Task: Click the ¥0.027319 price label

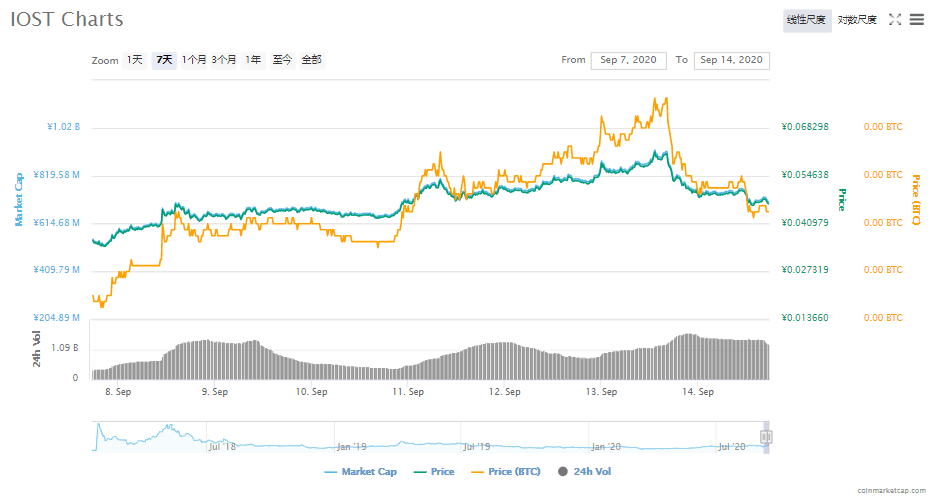Action: (804, 270)
